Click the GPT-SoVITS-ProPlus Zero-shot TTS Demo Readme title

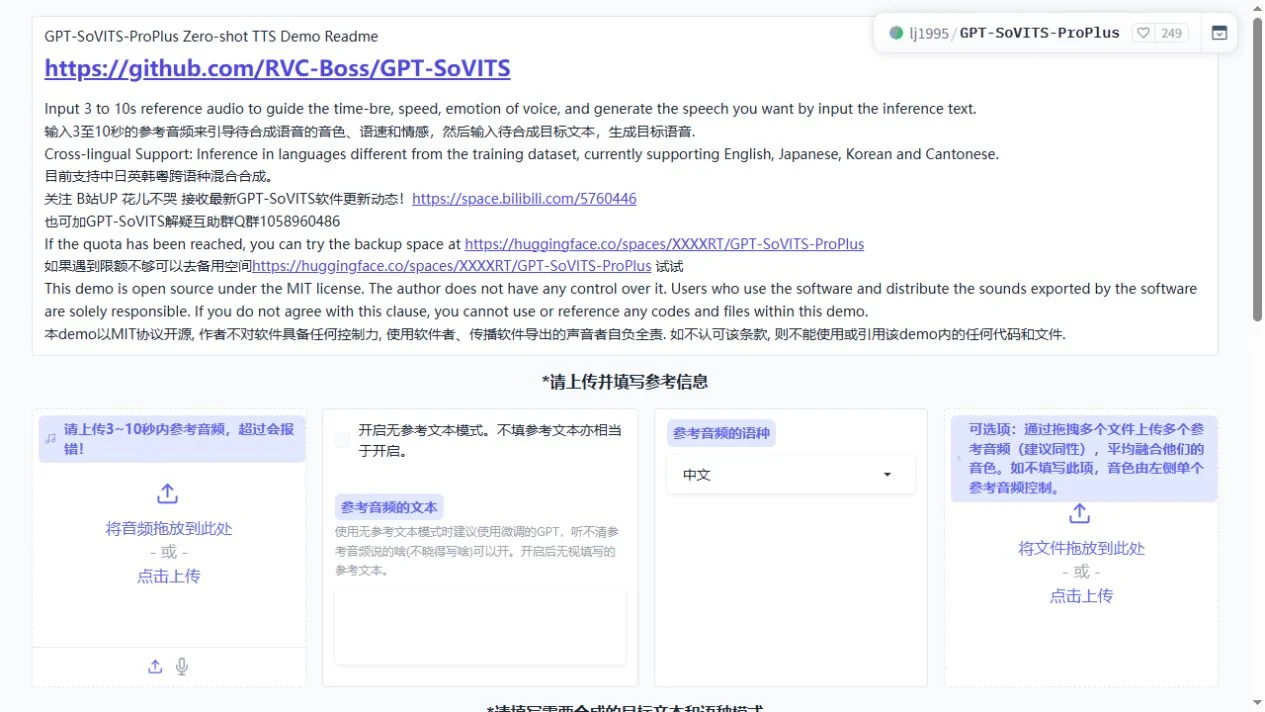tap(211, 36)
